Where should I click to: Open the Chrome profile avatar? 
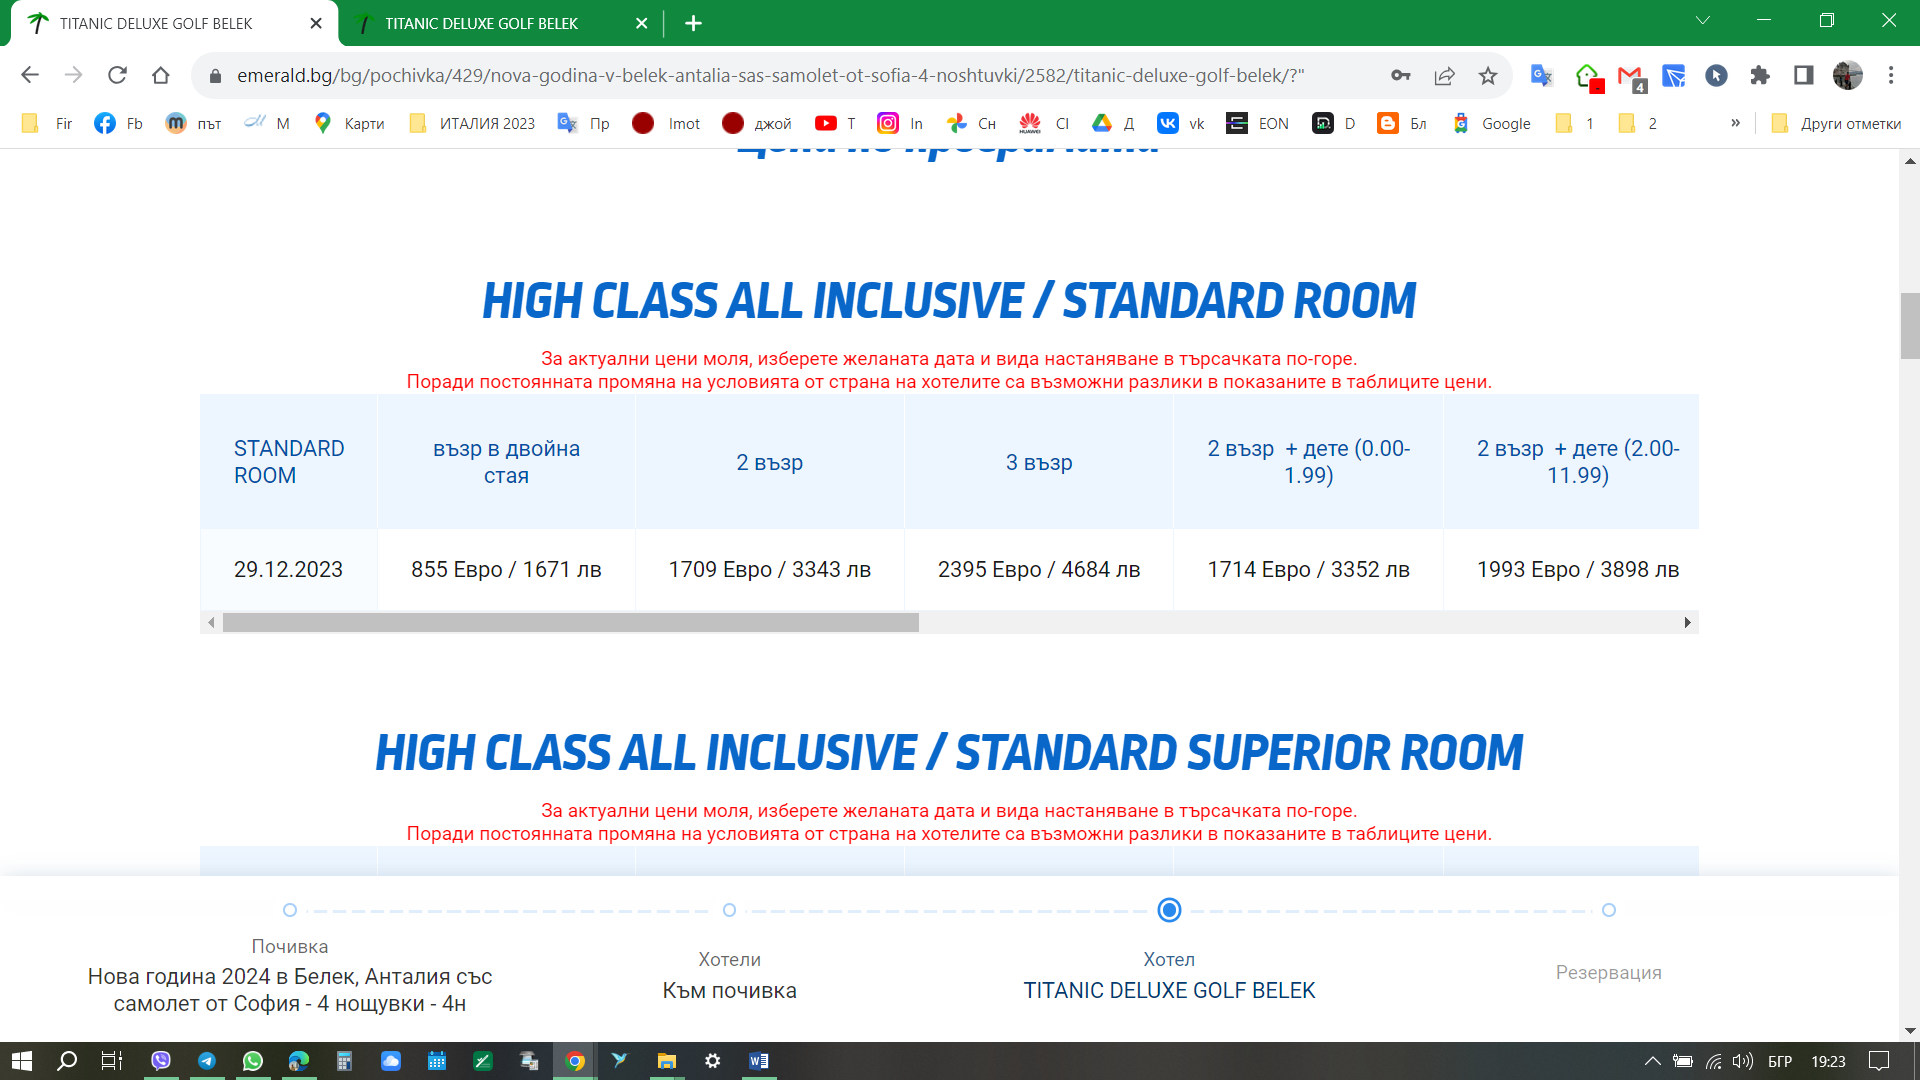(x=1847, y=75)
